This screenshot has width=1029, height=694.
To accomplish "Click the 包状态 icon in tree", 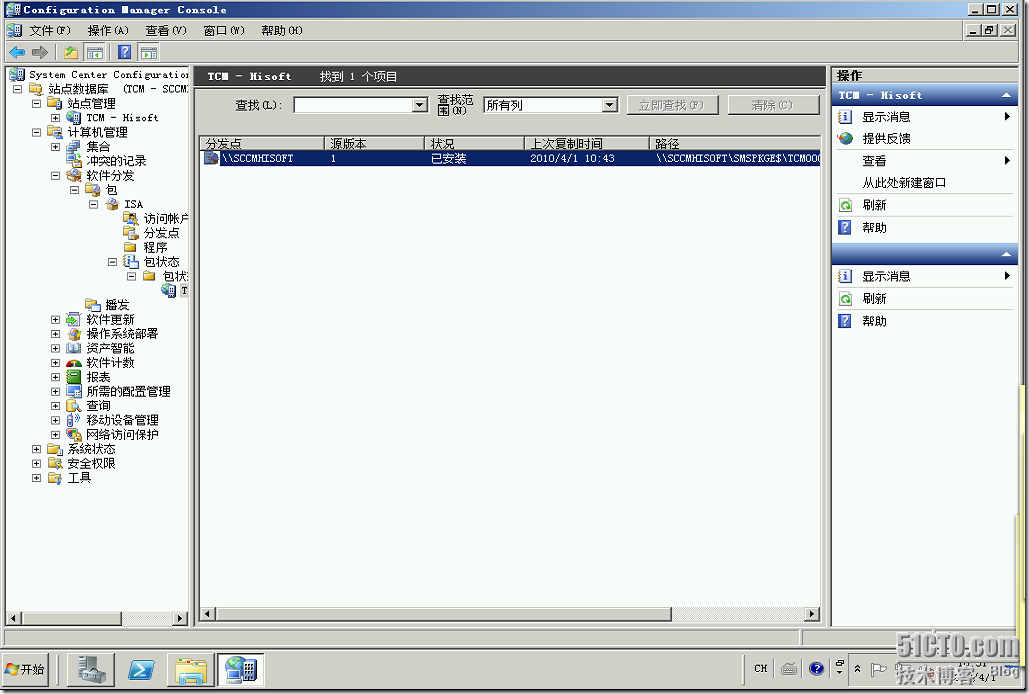I will [x=131, y=262].
